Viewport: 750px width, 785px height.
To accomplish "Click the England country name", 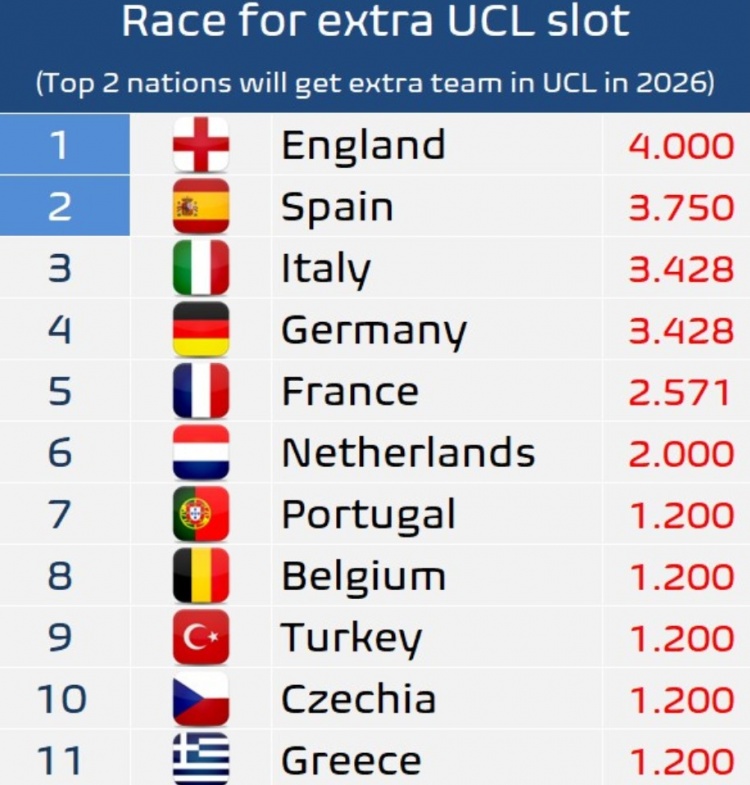I will [363, 146].
